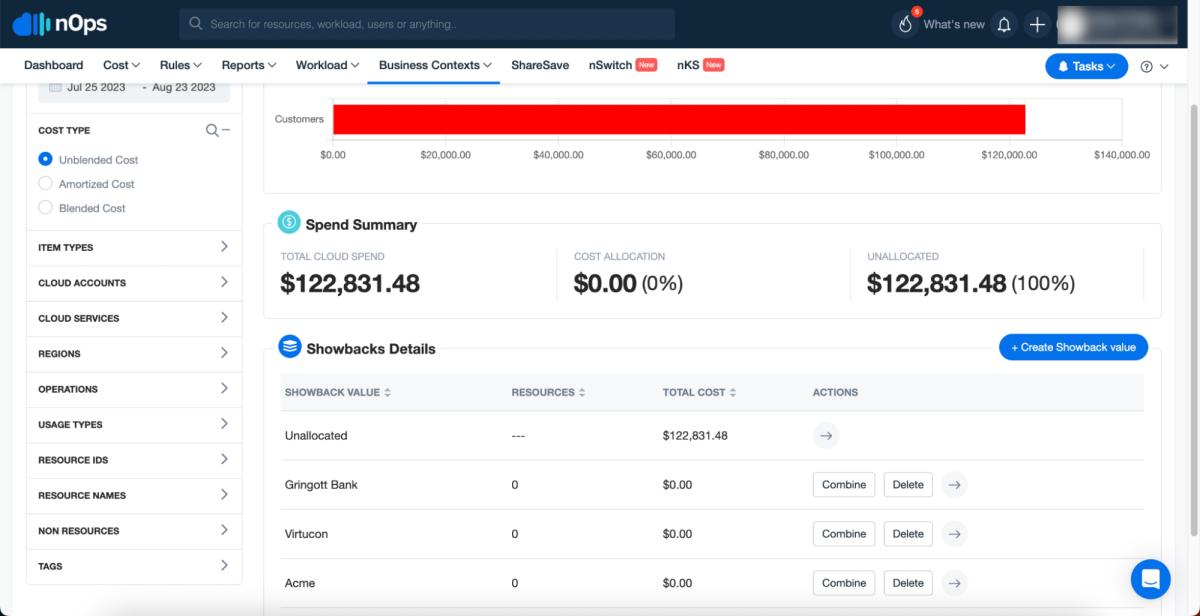
Task: Go to nSwitch tab
Action: (x=622, y=65)
